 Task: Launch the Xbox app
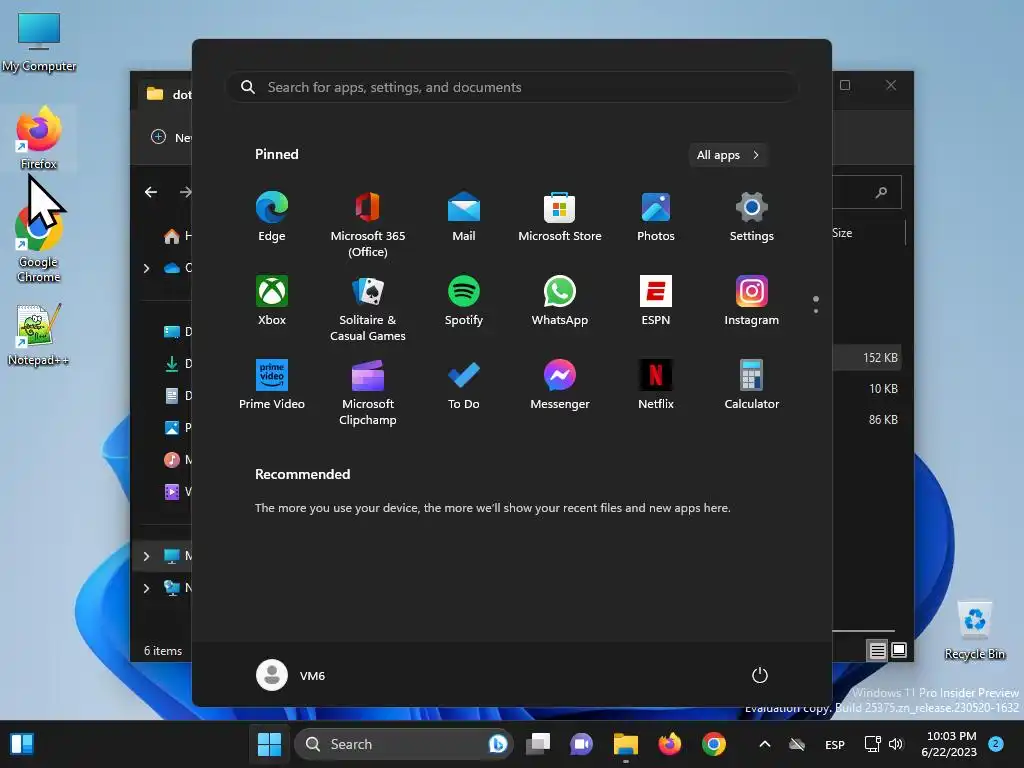tap(272, 300)
